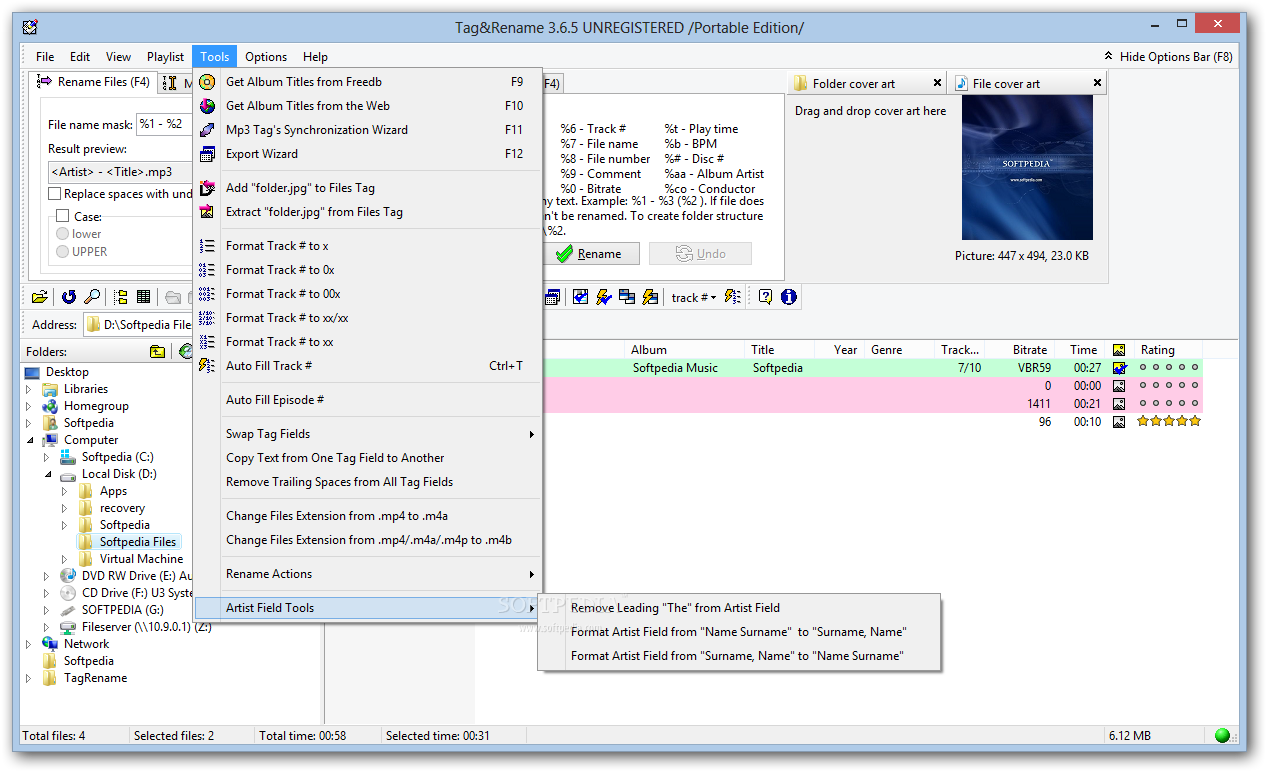Screen dimensions: 1267x772
Task: Select the UPPER case radio button
Action: coord(63,252)
